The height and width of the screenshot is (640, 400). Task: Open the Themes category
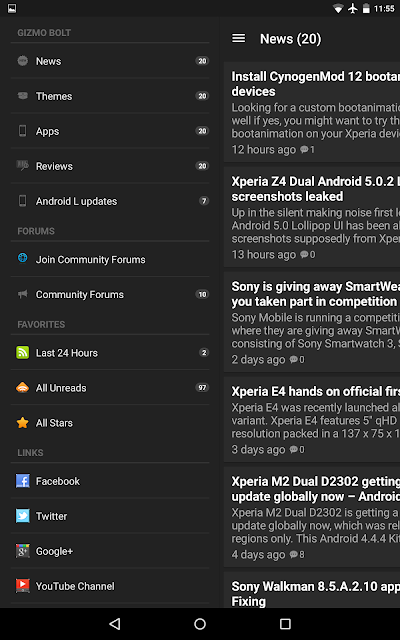point(110,96)
